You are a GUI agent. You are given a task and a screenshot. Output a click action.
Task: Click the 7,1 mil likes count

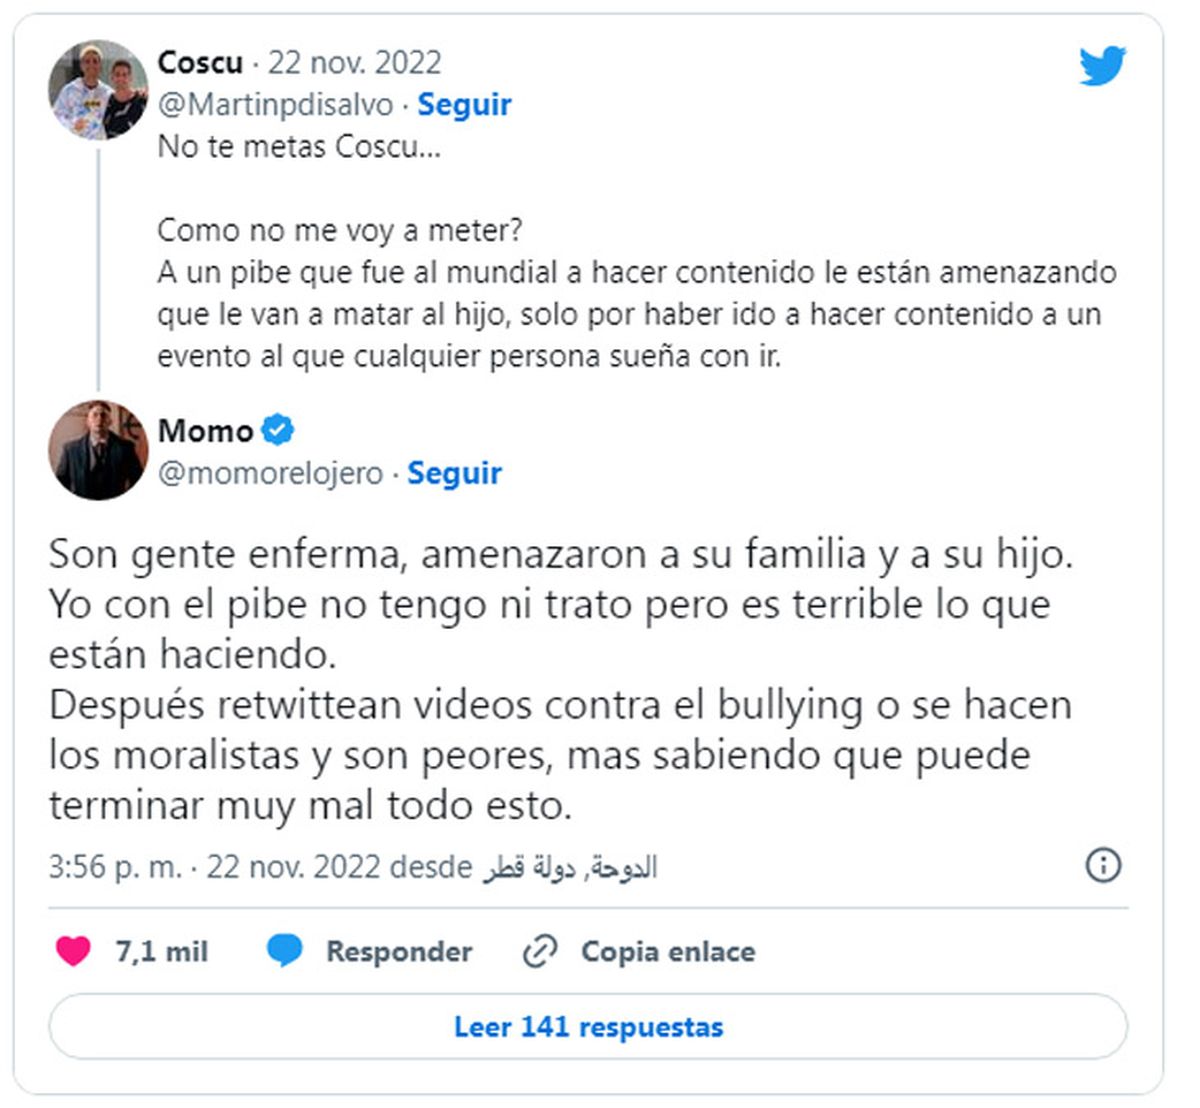[x=162, y=951]
